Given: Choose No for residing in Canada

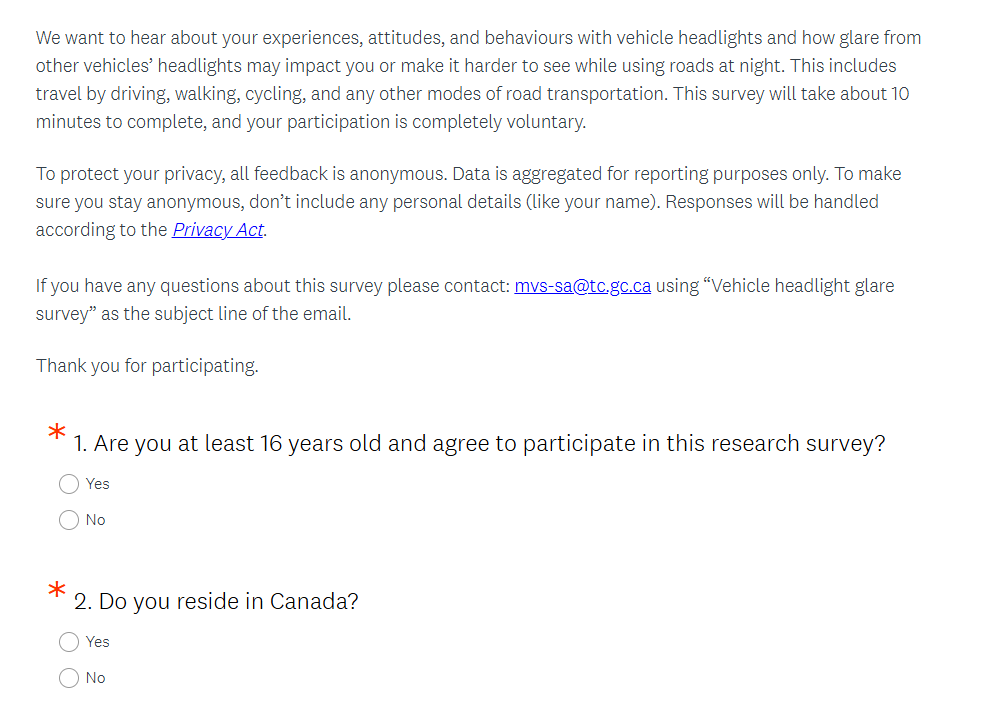Looking at the screenshot, I should (69, 678).
